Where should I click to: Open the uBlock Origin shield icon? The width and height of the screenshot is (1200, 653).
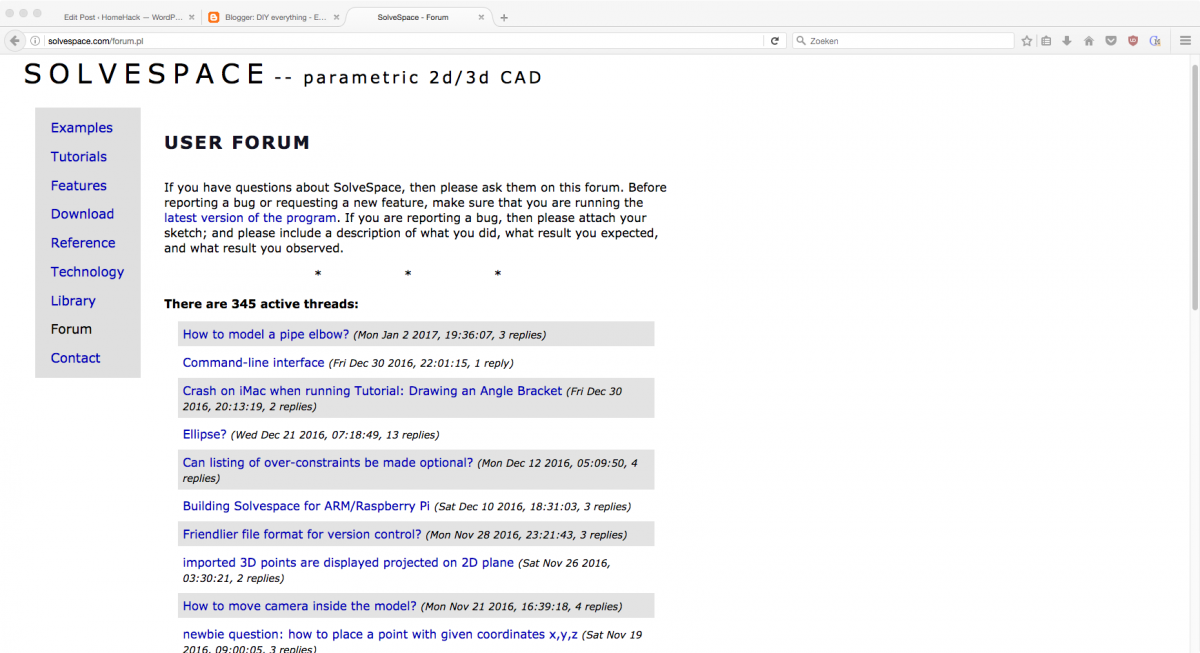[x=1133, y=41]
